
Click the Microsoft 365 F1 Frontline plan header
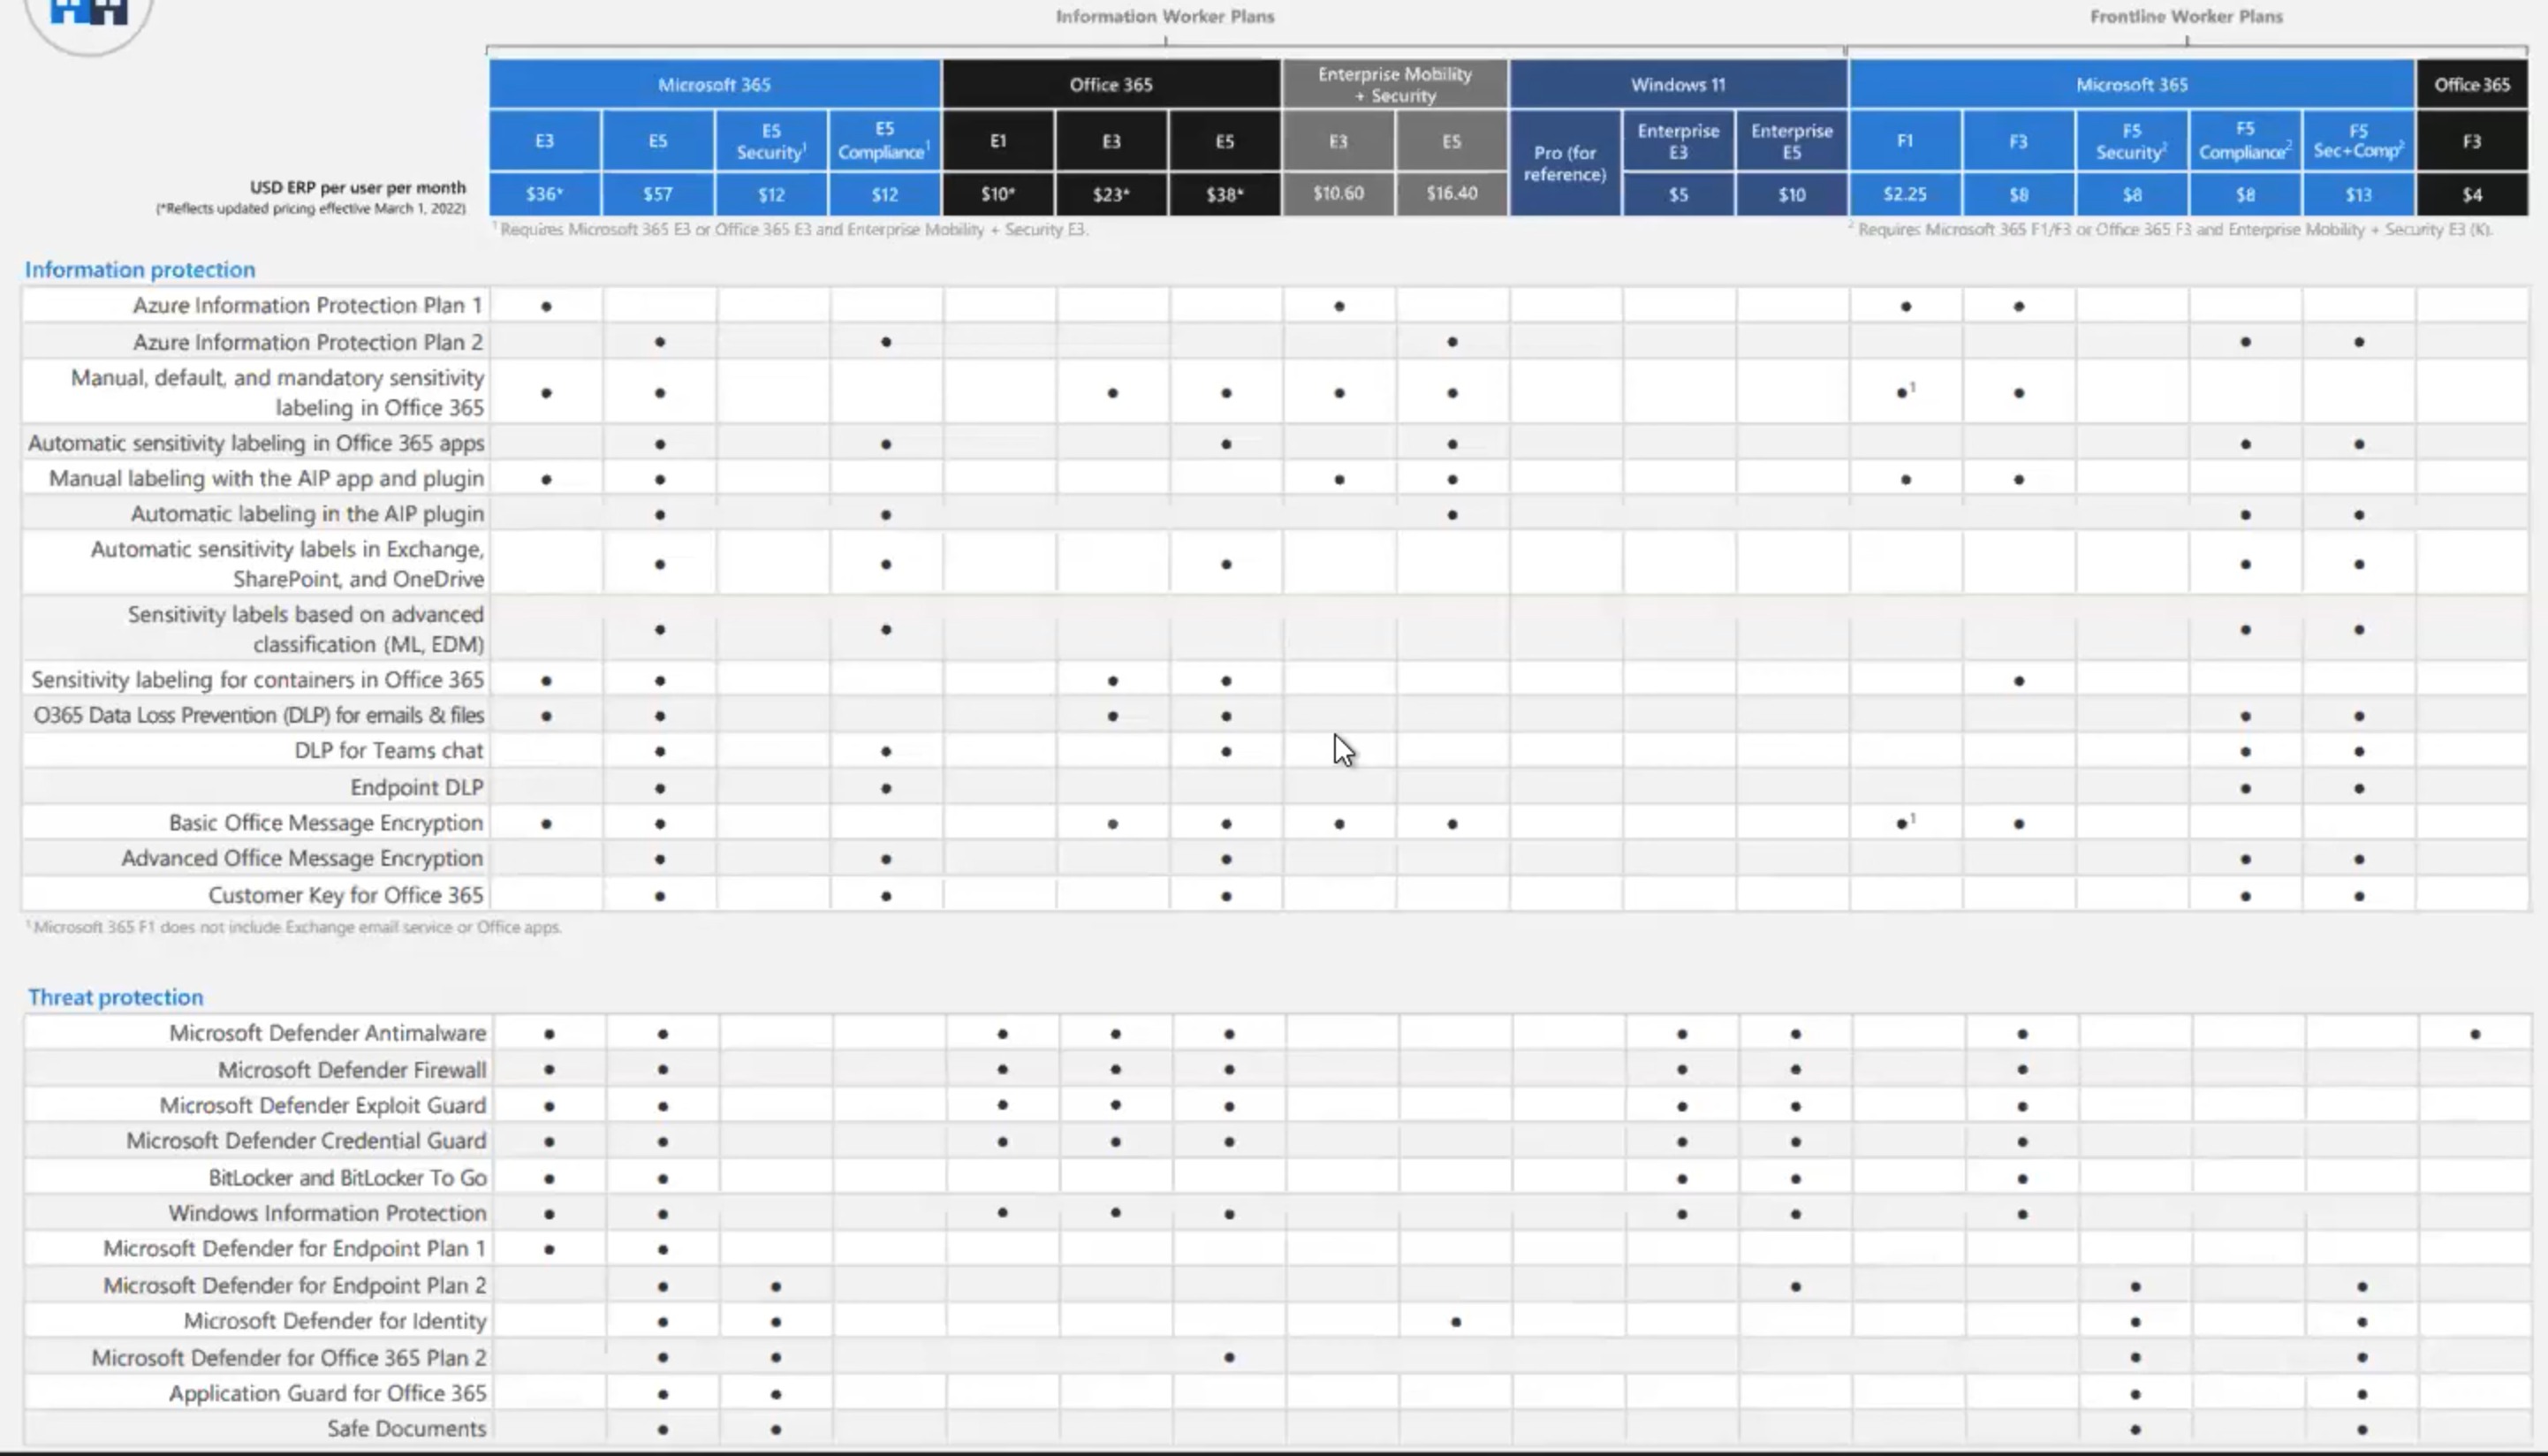click(1904, 140)
